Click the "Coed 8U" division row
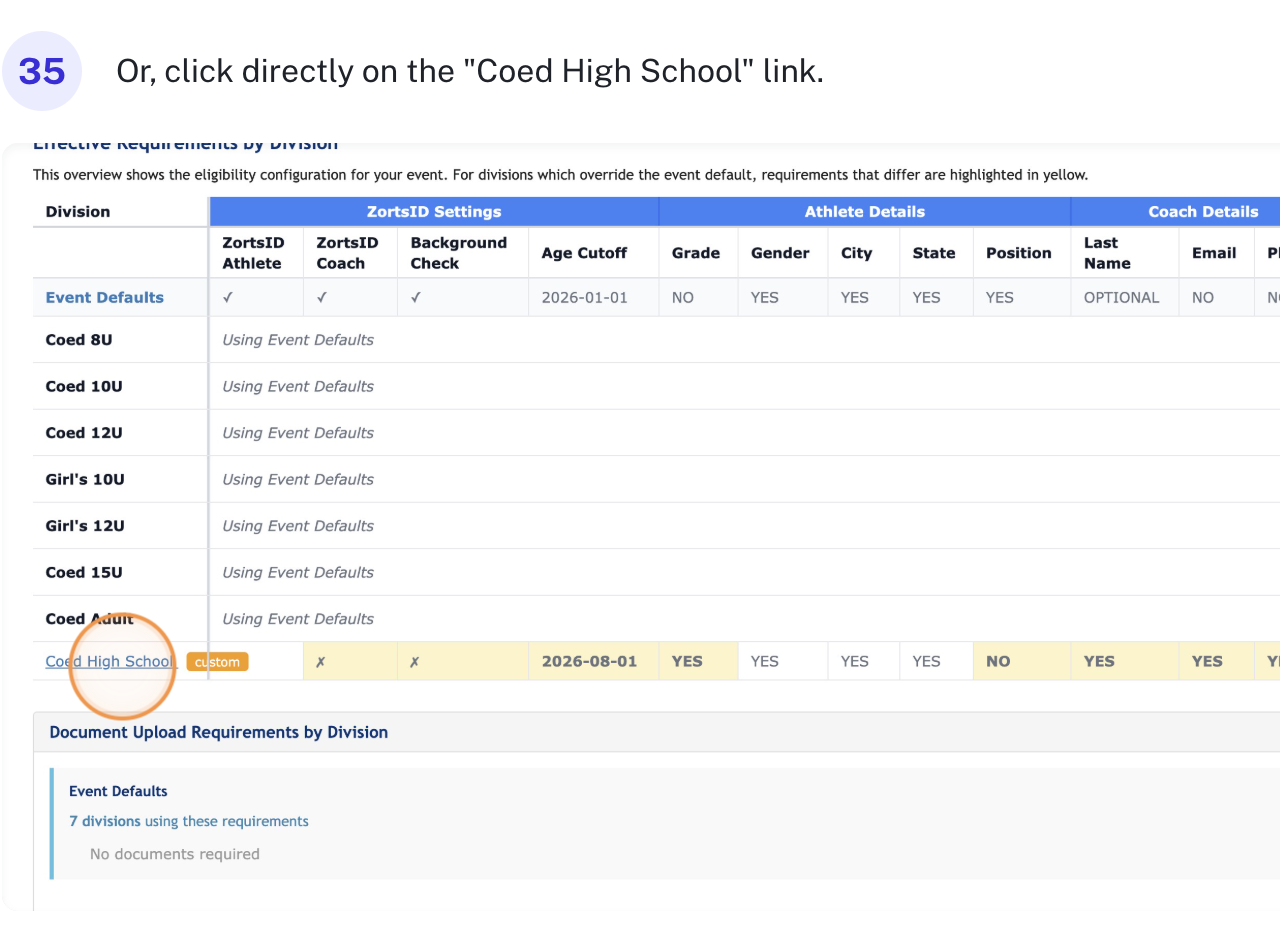 tap(79, 340)
